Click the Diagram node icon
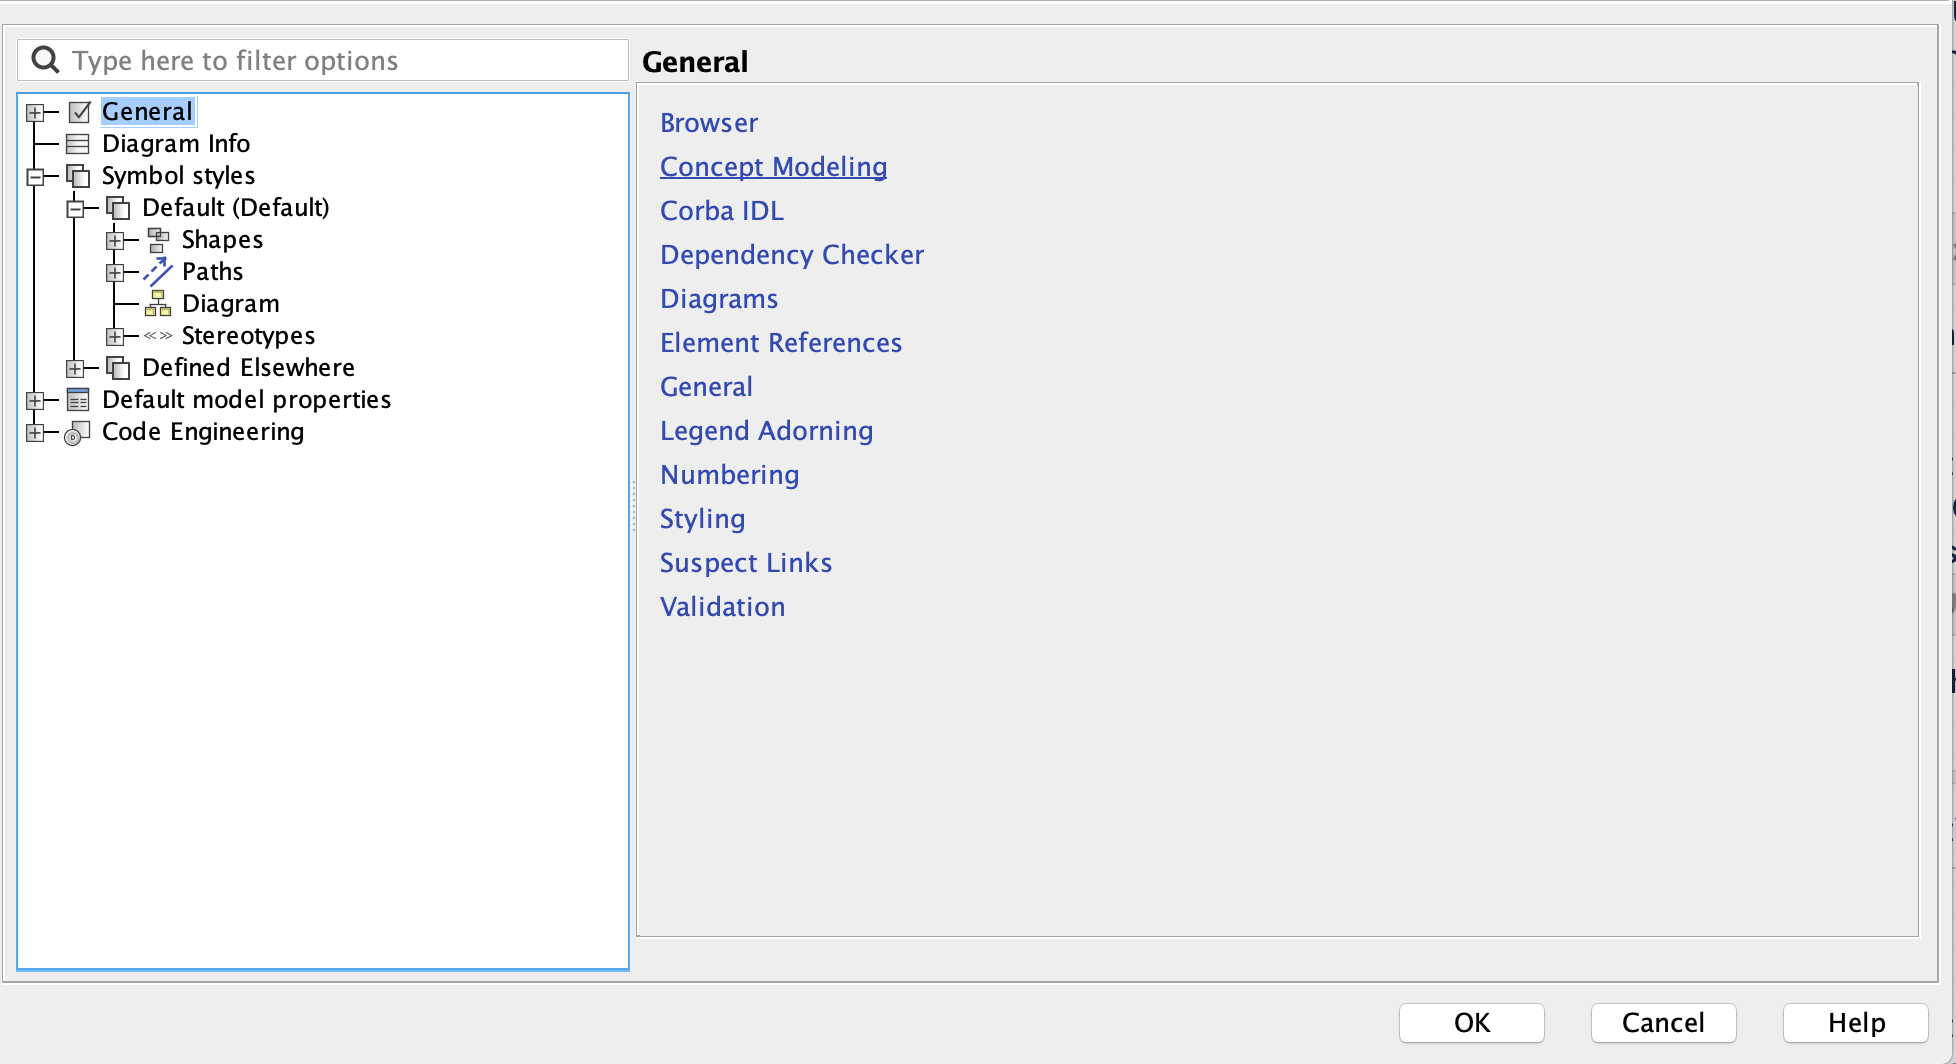 tap(158, 304)
